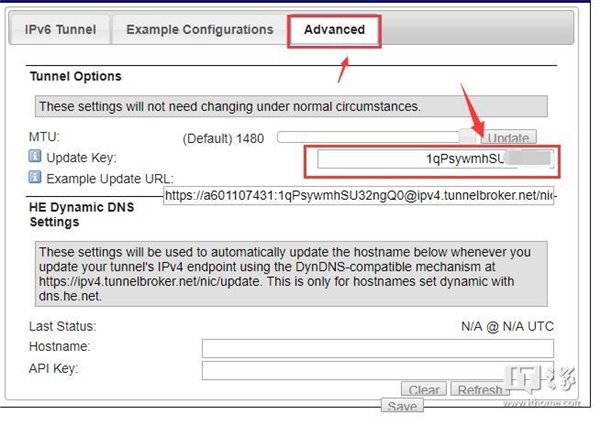Click the DynDNS-compatible mechanism description box
The image size is (600, 425).
click(291, 274)
